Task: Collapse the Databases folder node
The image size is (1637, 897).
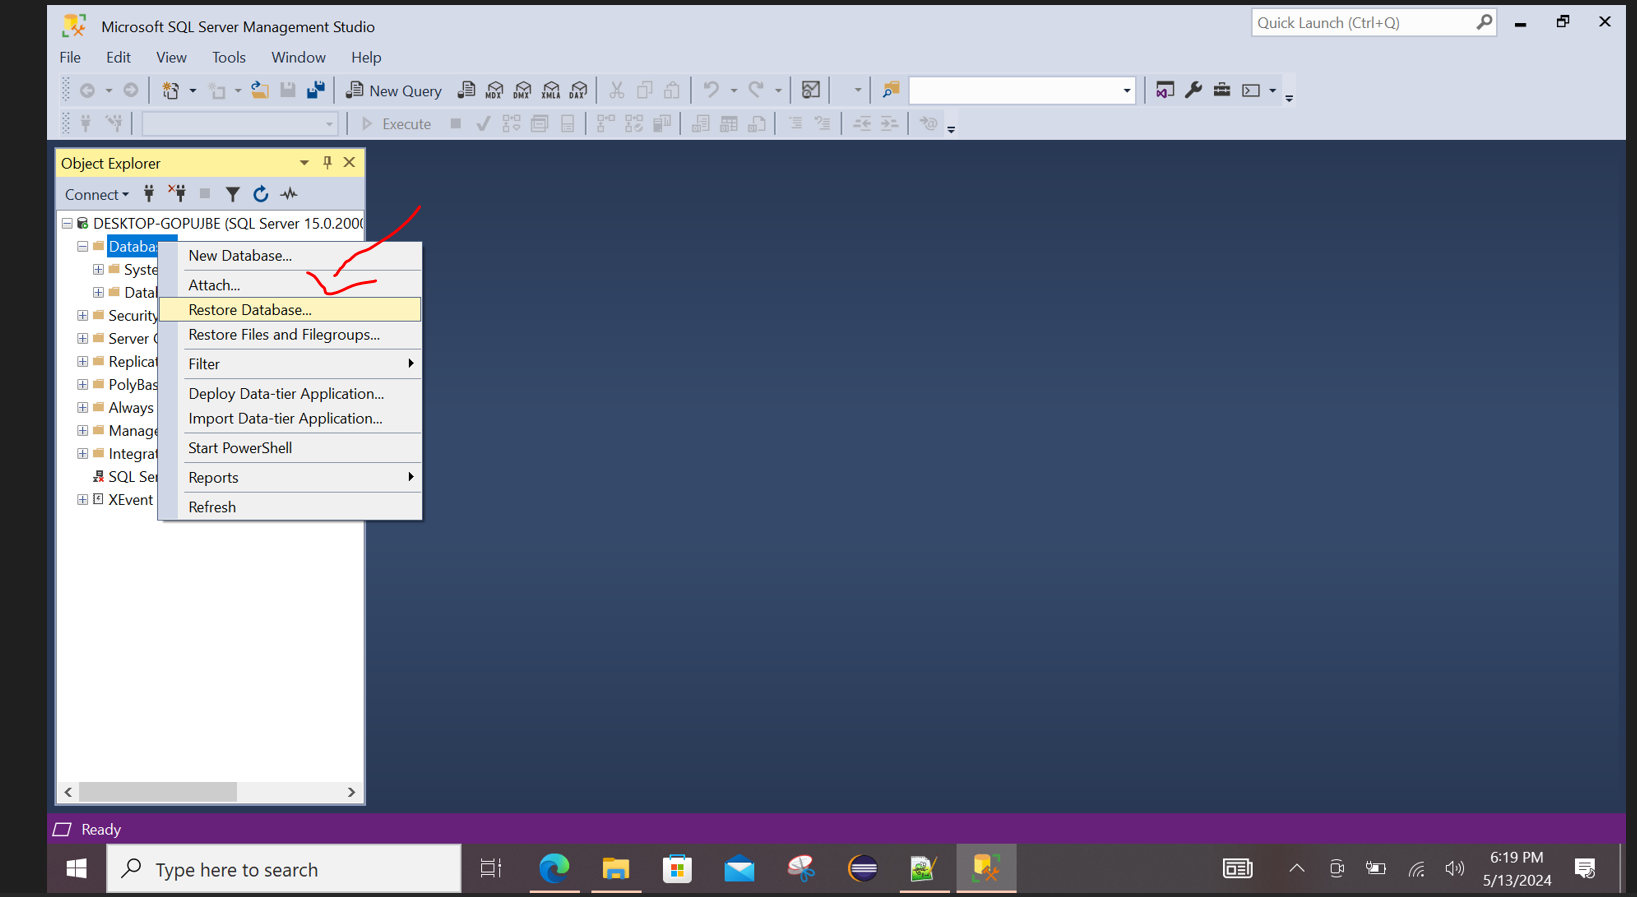Action: tap(83, 246)
